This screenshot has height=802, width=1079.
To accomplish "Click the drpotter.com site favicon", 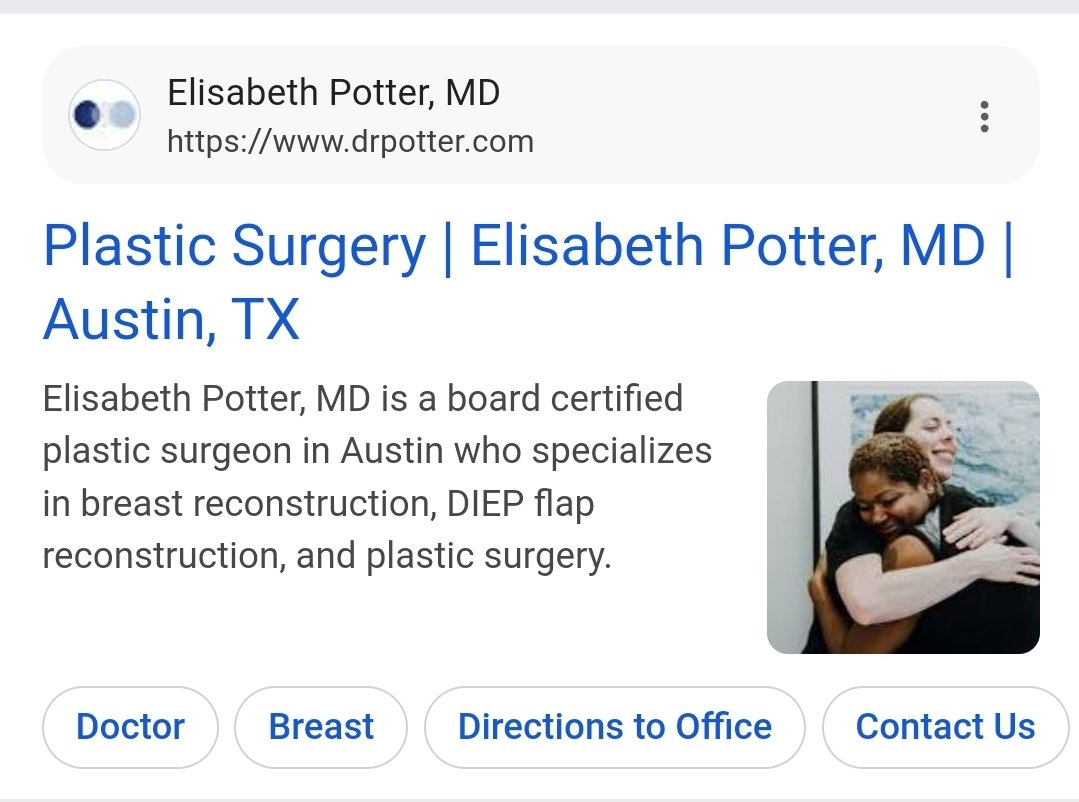I will pos(104,115).
